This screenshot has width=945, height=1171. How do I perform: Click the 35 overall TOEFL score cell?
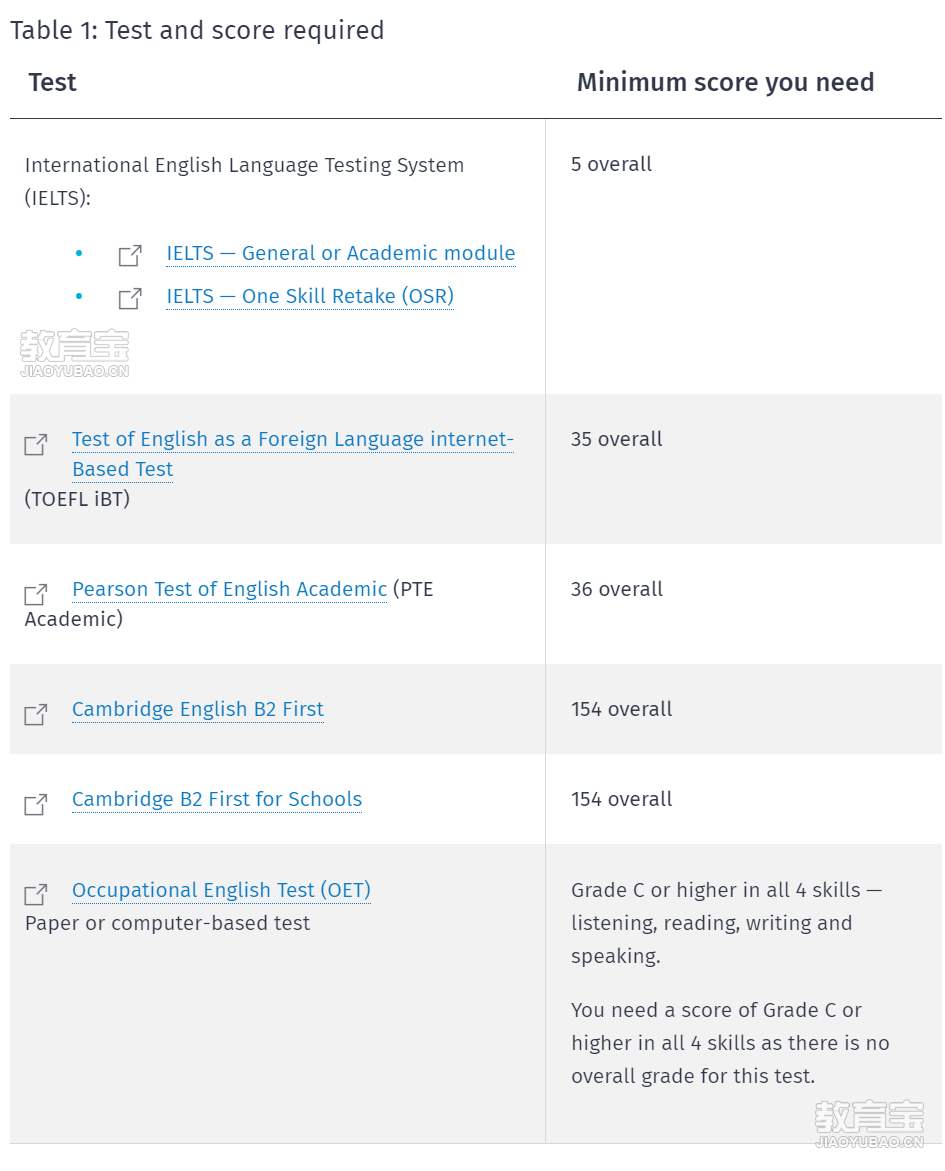[616, 439]
